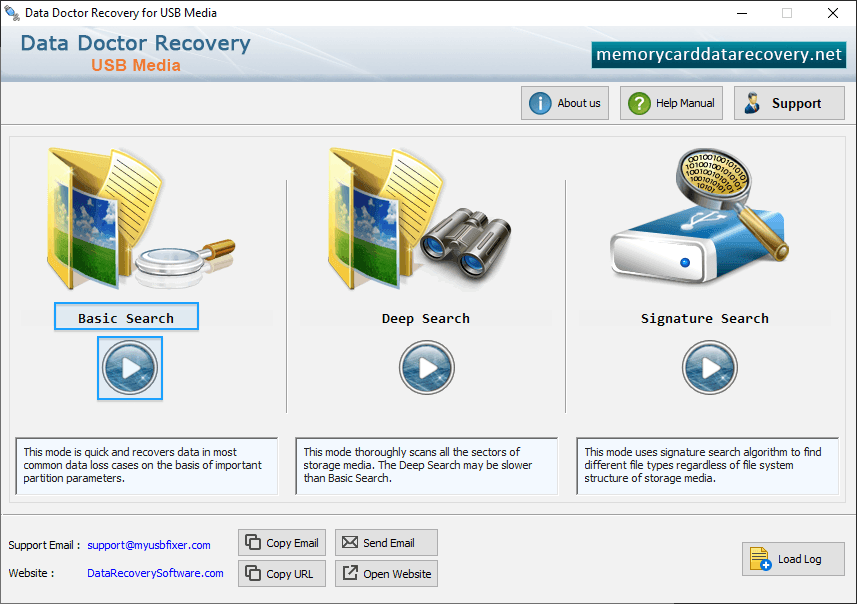Click the Support Email label

[x=44, y=545]
